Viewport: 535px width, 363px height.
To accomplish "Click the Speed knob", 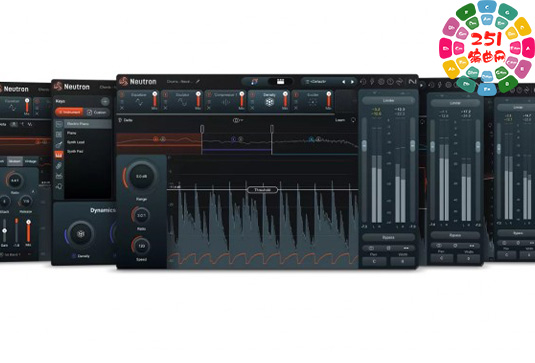I will [141, 246].
